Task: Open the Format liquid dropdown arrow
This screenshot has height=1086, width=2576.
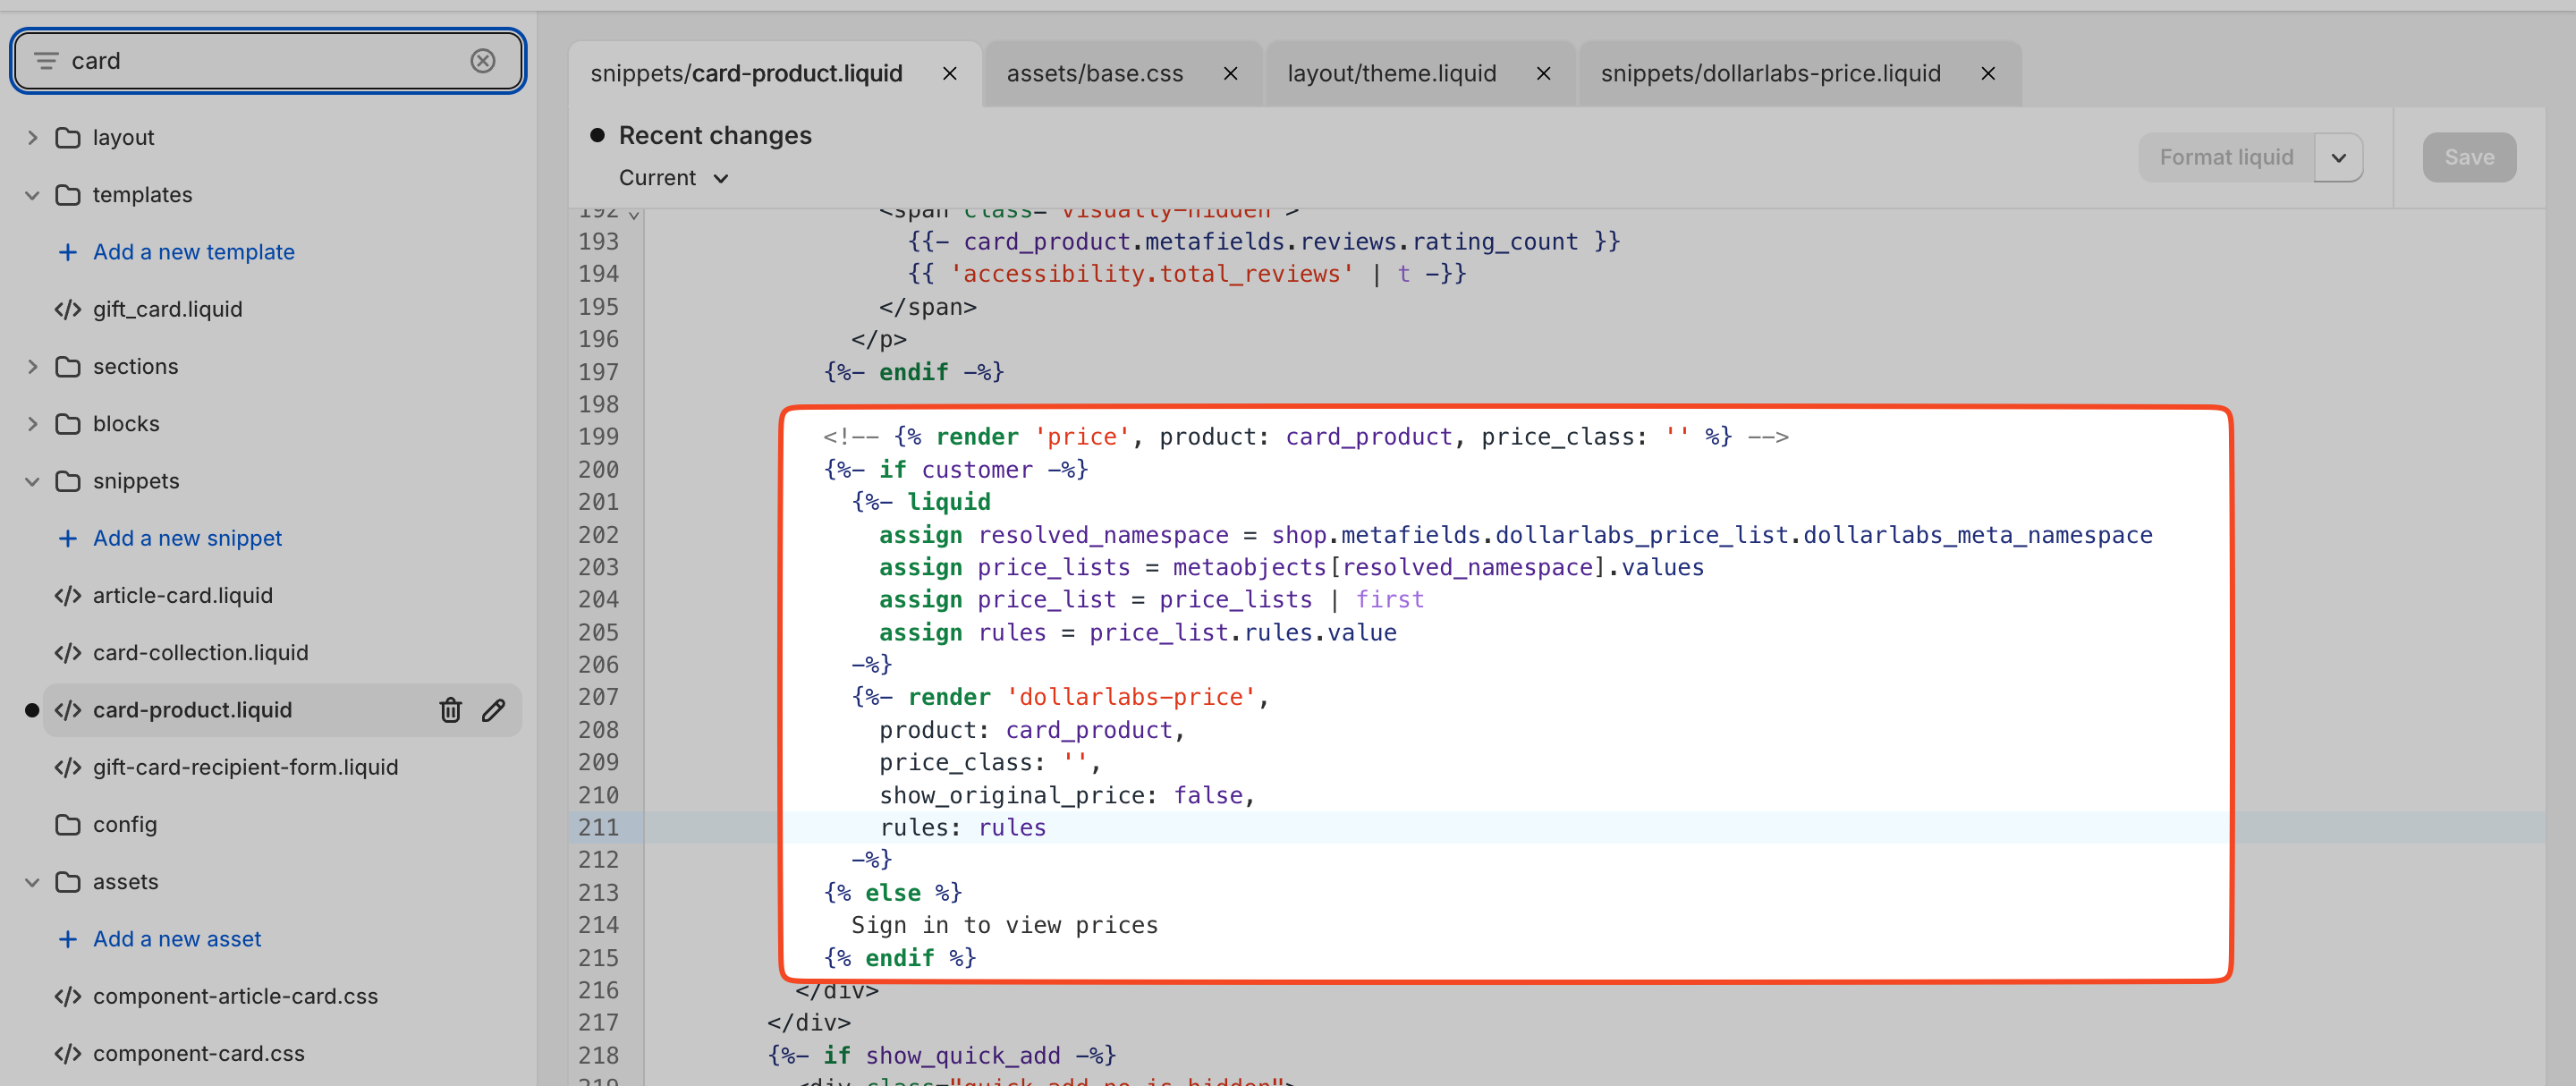Action: tap(2338, 158)
